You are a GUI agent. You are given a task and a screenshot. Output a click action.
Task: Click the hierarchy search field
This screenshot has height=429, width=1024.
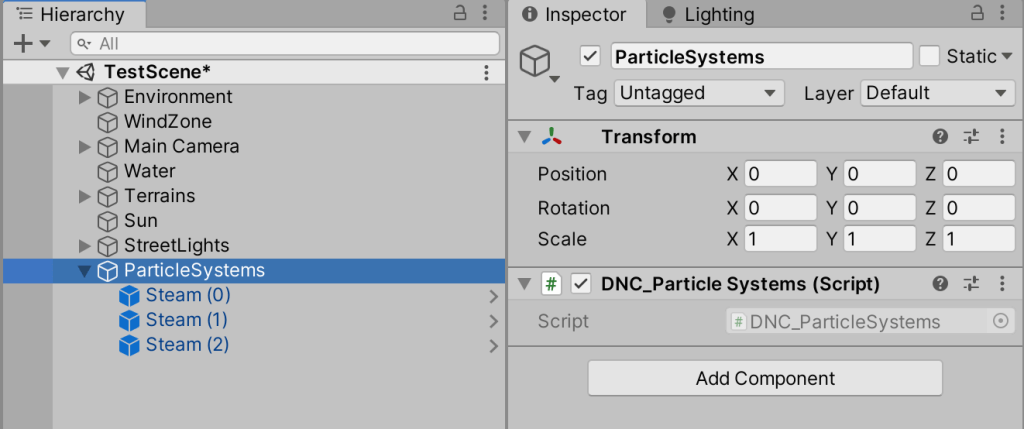pos(285,44)
